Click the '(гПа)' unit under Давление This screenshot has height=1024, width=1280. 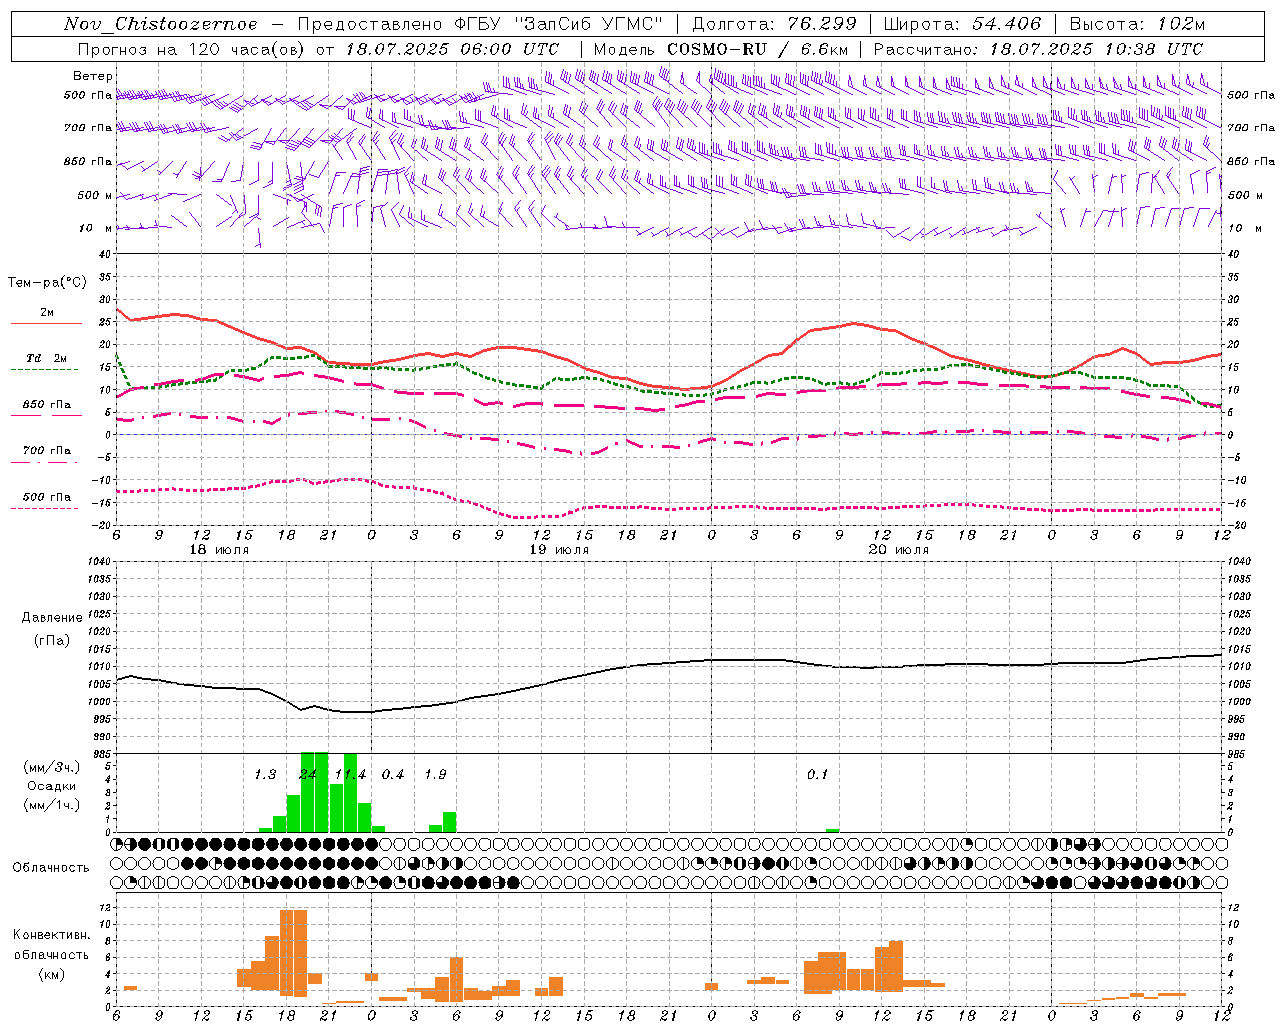point(53,640)
